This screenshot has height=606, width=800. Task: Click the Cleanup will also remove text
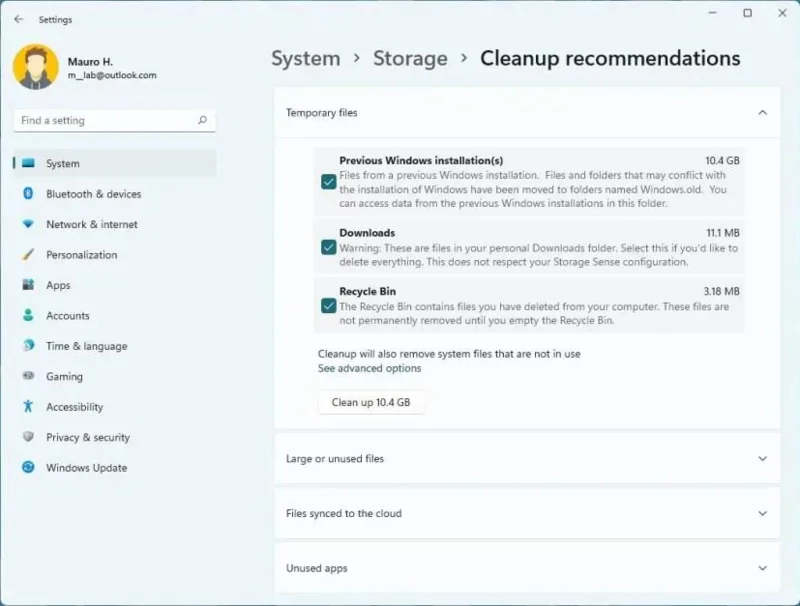[449, 354]
